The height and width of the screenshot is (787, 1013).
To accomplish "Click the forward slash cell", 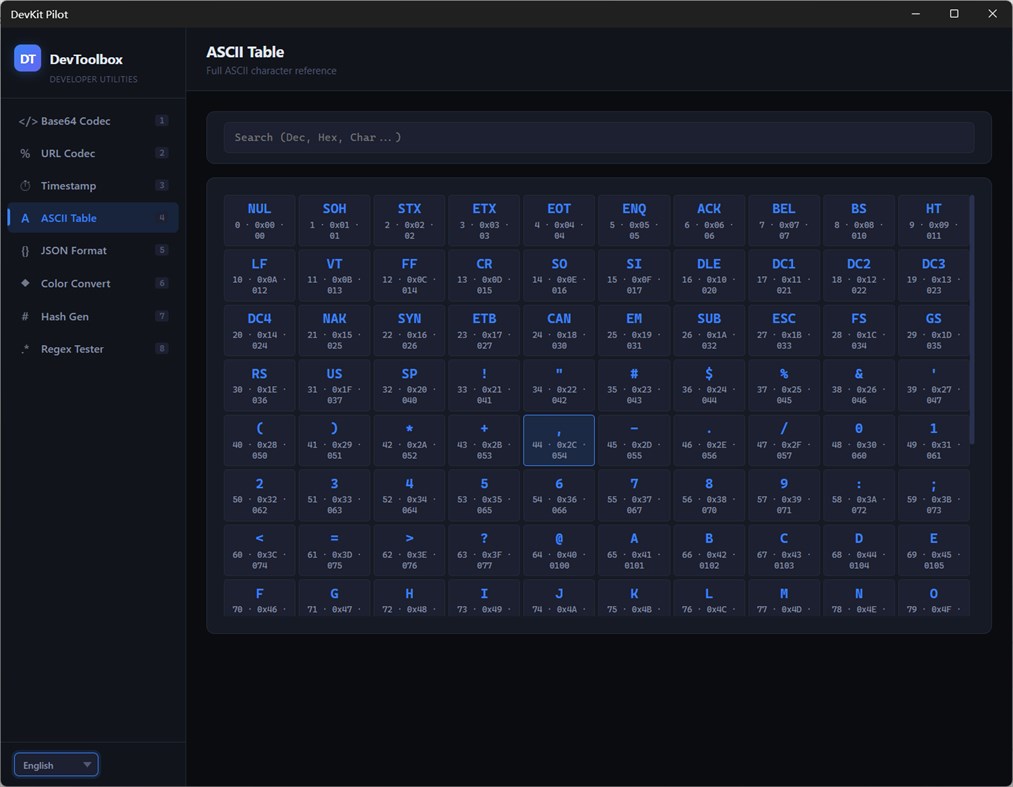I will click(784, 440).
